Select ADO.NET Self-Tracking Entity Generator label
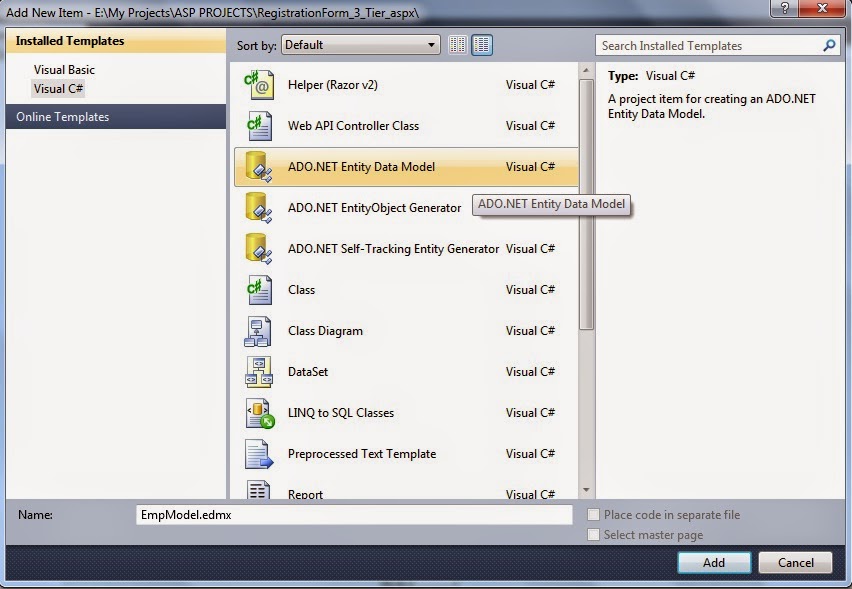Screen dimensions: 852x589 [x=393, y=249]
